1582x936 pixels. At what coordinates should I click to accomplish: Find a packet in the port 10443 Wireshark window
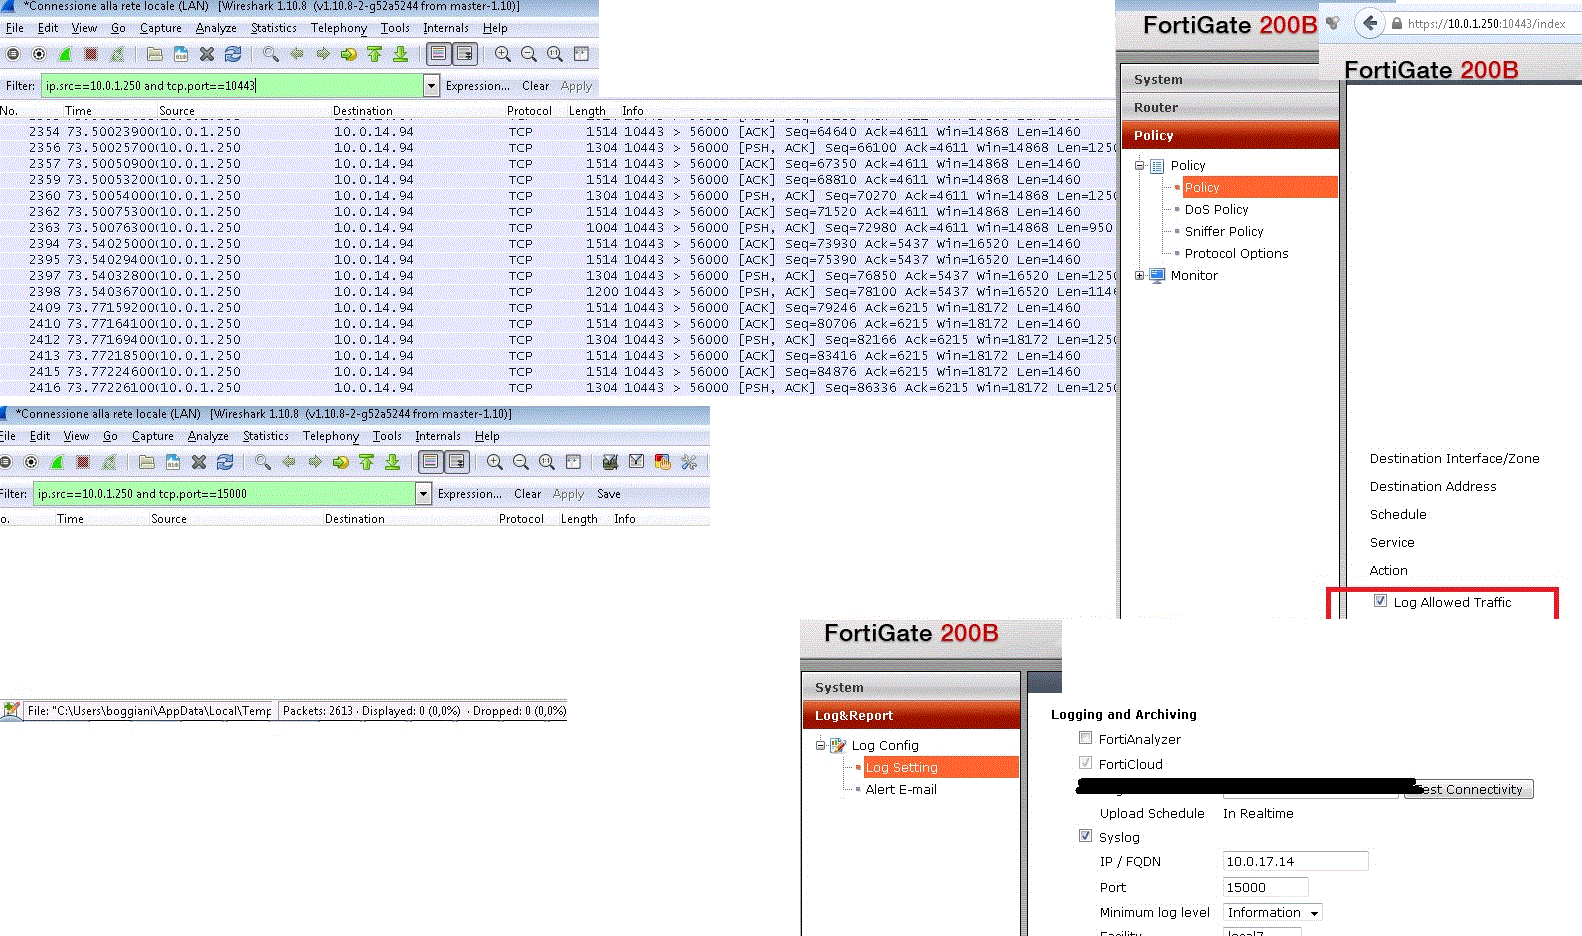pos(271,54)
